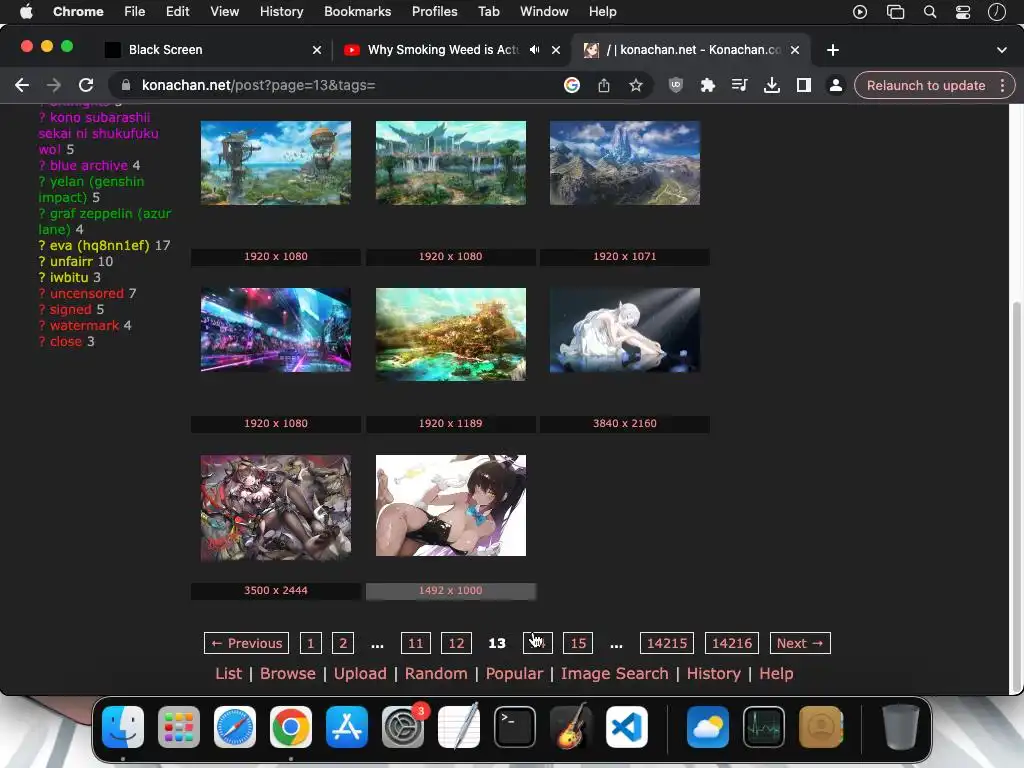Viewport: 1024px width, 768px height.
Task: Jump to page 2
Action: [343, 643]
